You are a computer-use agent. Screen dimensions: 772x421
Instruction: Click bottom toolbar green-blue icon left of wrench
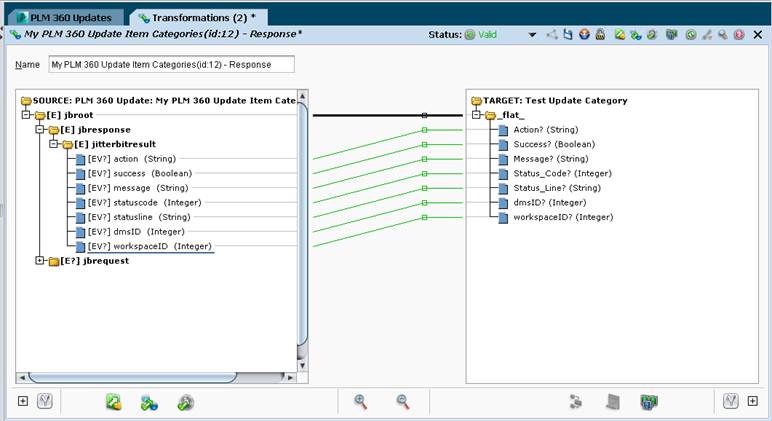pyautogui.click(x=149, y=403)
